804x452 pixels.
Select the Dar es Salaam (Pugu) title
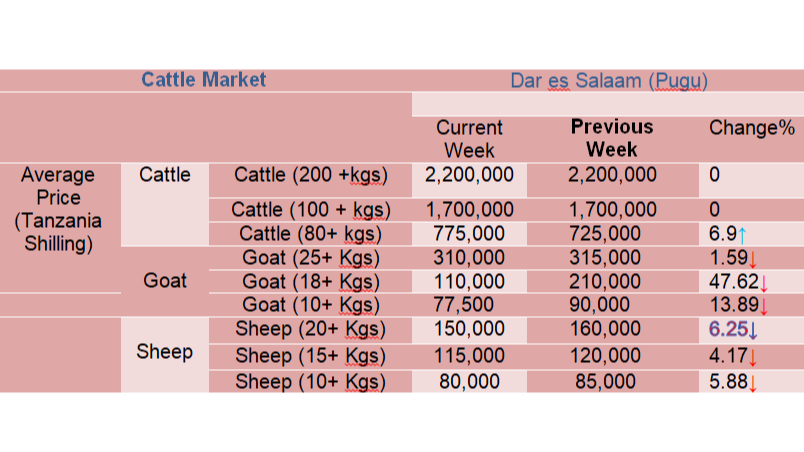point(609,81)
